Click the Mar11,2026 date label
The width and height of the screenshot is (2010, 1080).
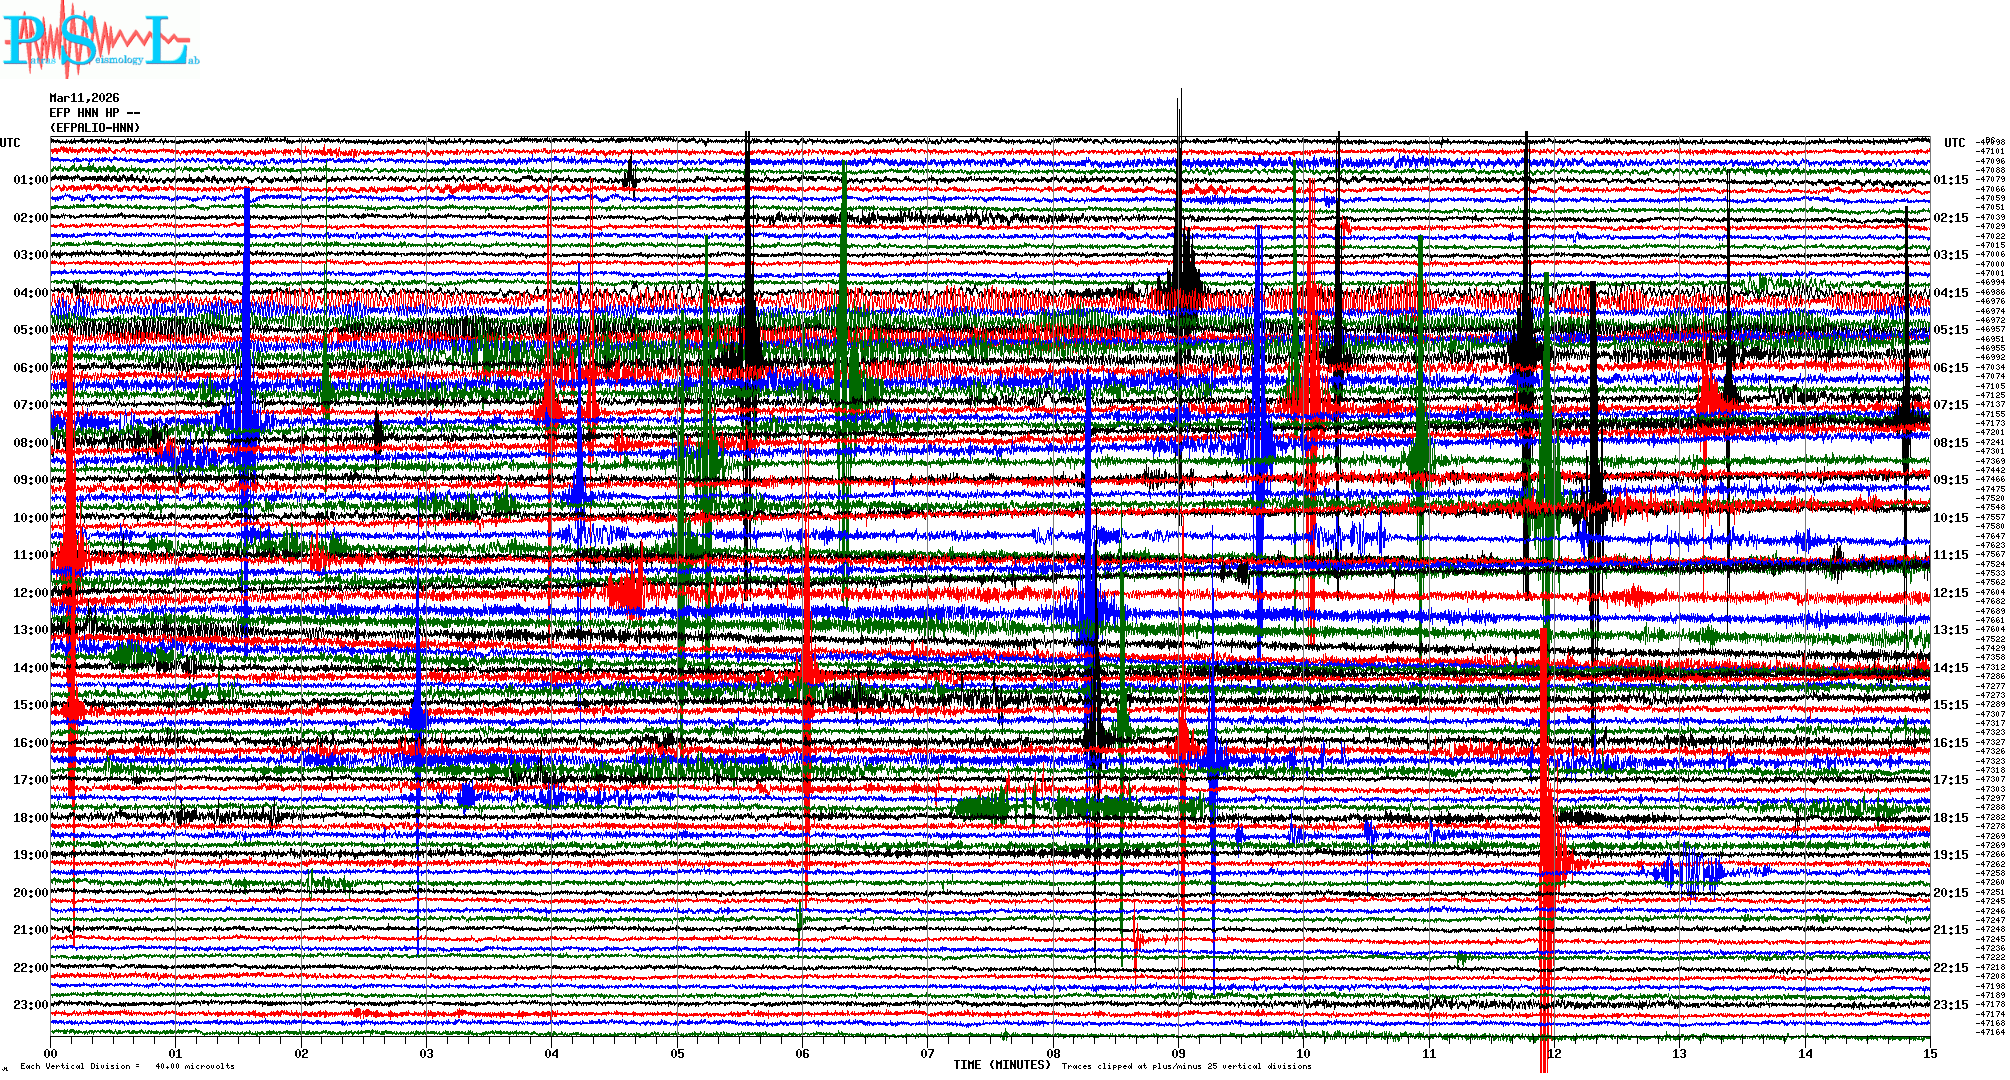point(84,98)
